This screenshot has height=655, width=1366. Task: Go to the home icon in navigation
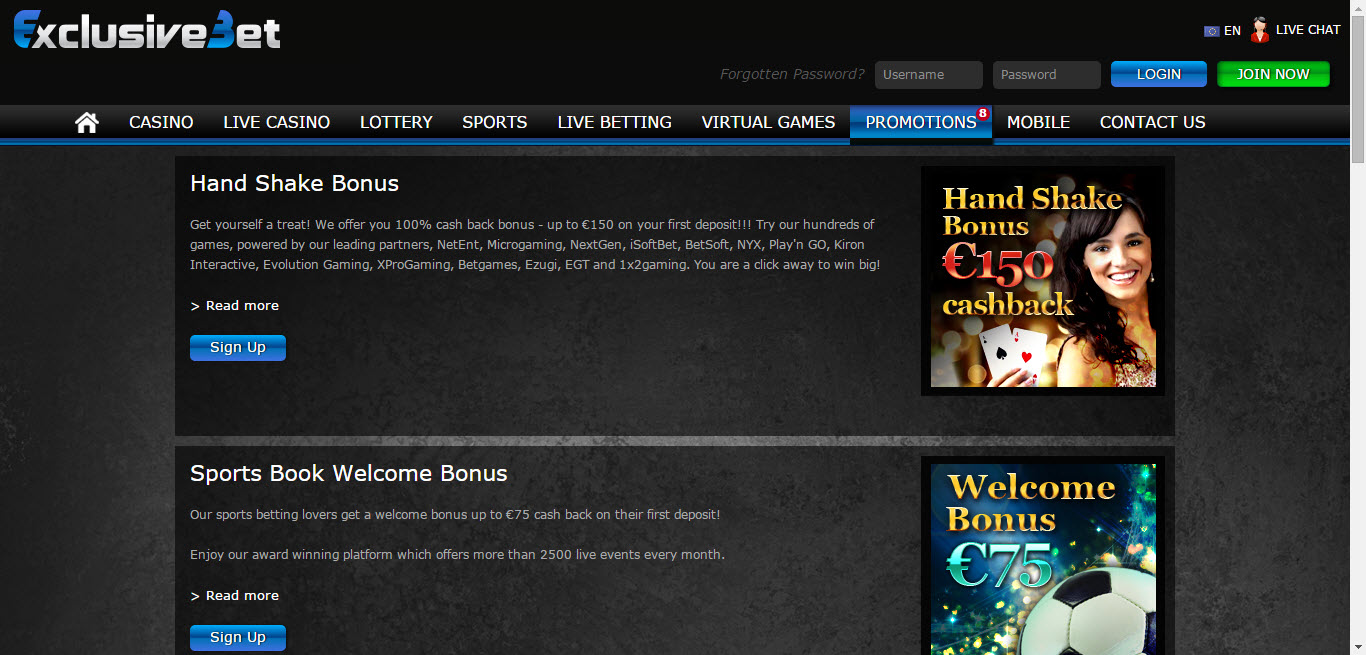tap(87, 122)
